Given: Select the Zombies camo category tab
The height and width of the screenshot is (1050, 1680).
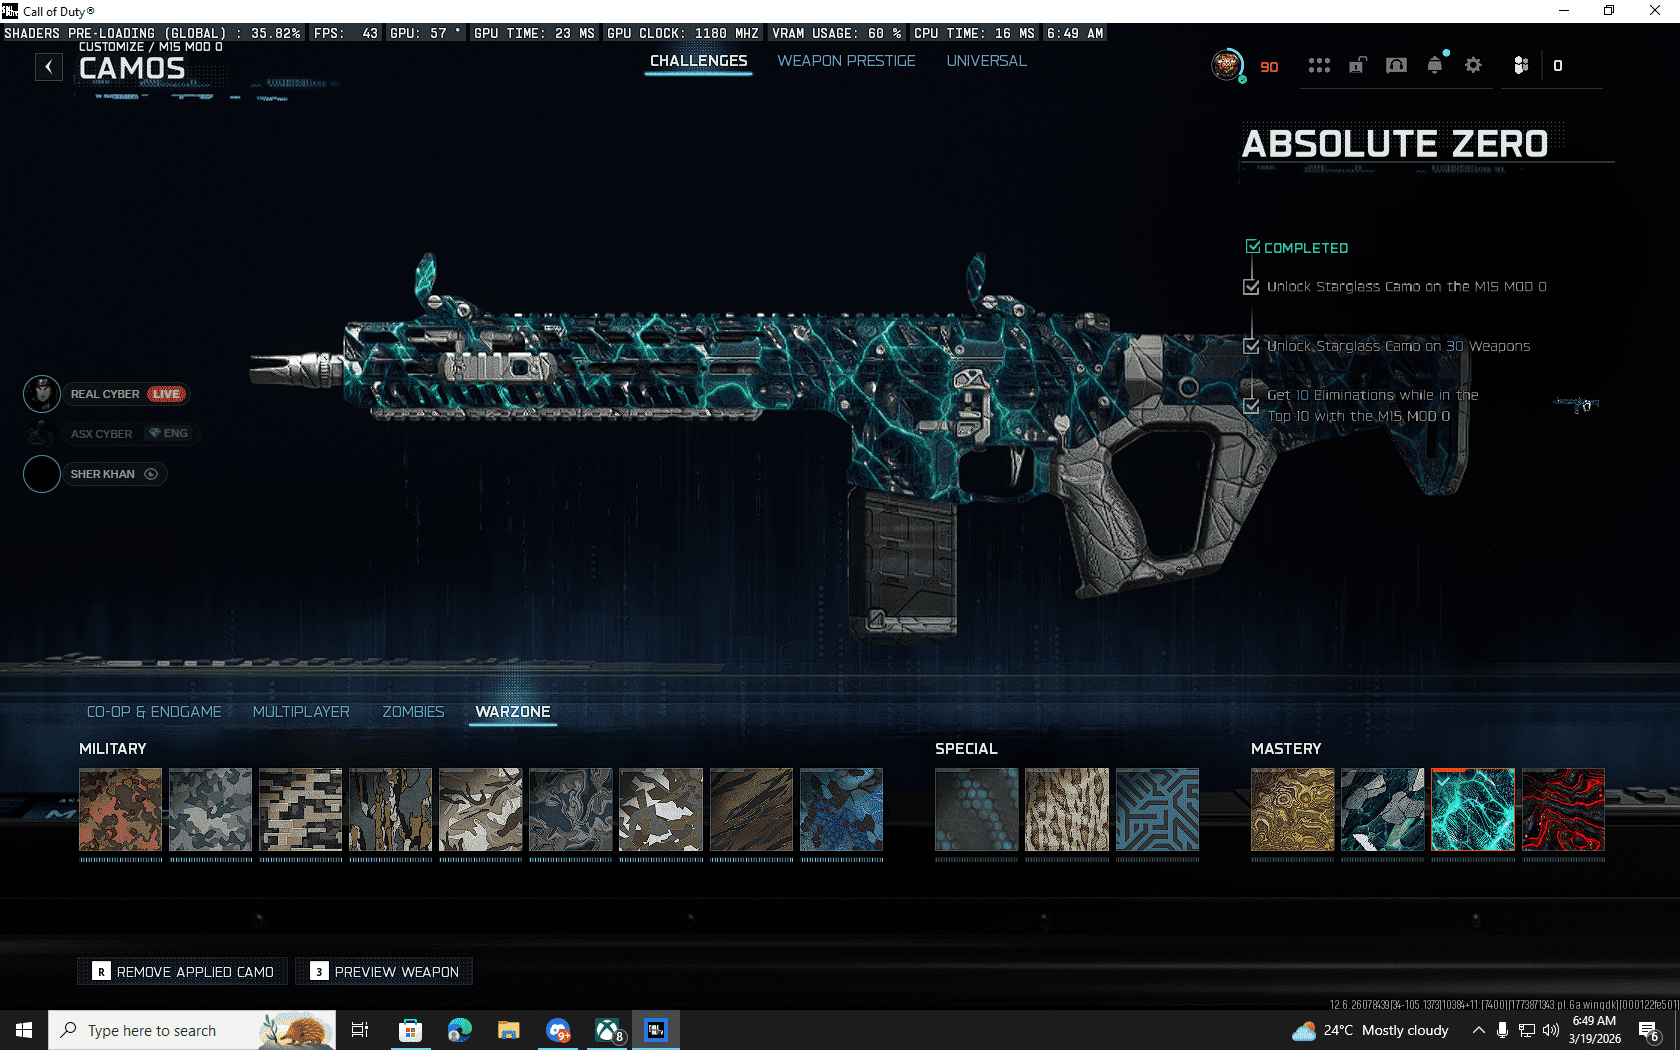Looking at the screenshot, I should [413, 712].
